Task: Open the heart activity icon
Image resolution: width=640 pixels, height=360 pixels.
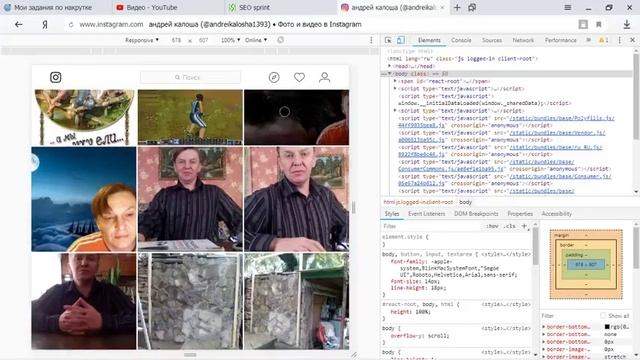Action: [x=299, y=77]
